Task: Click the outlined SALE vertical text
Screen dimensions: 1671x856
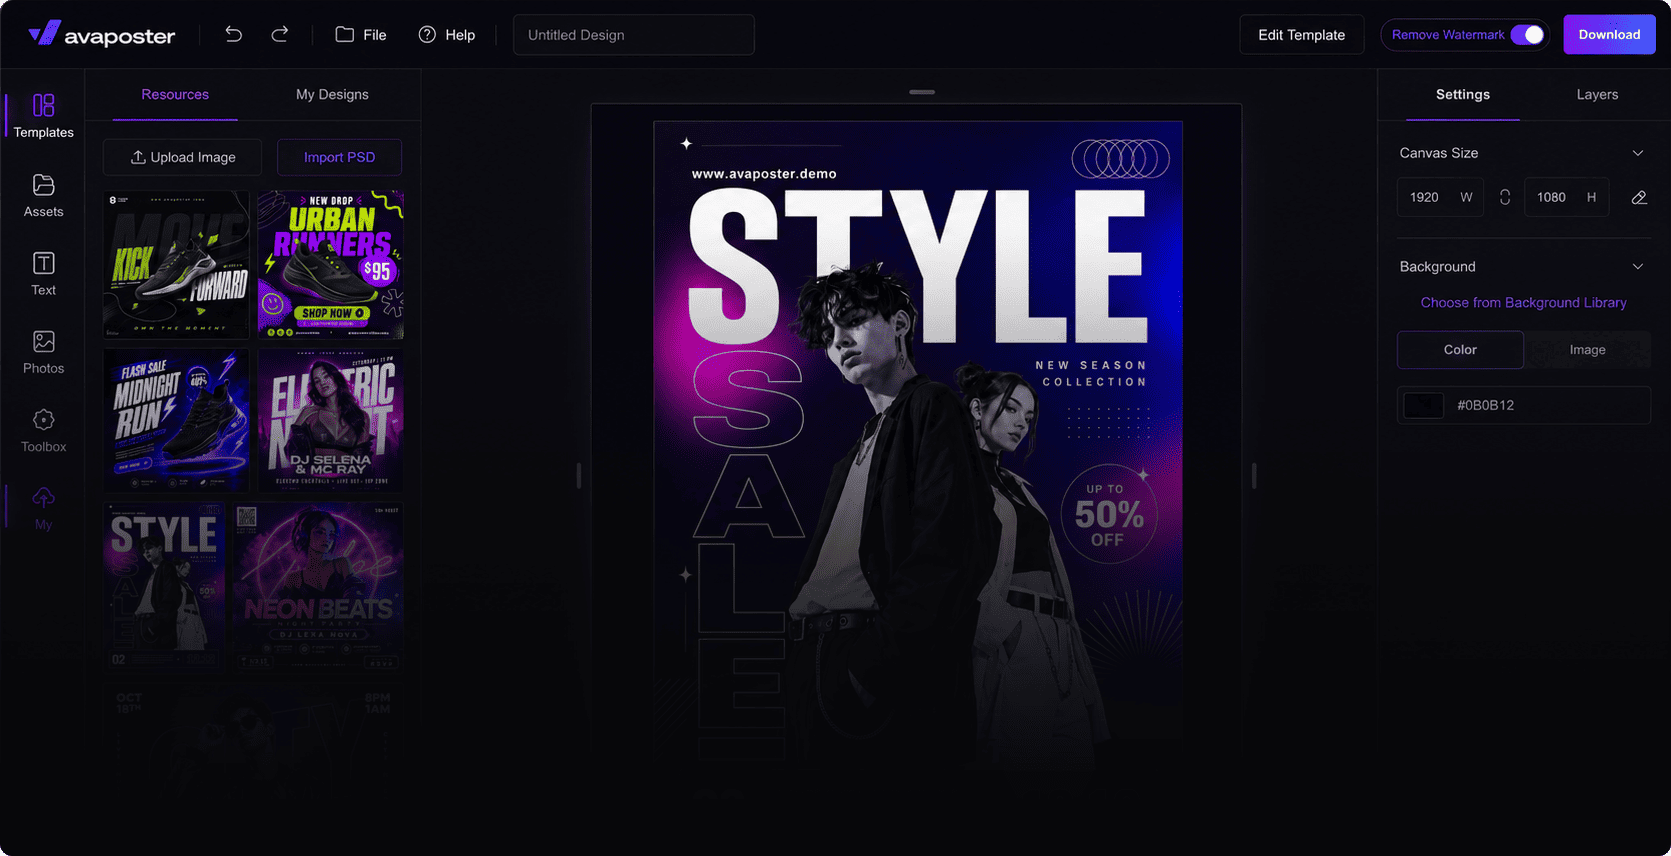Action: (747, 555)
